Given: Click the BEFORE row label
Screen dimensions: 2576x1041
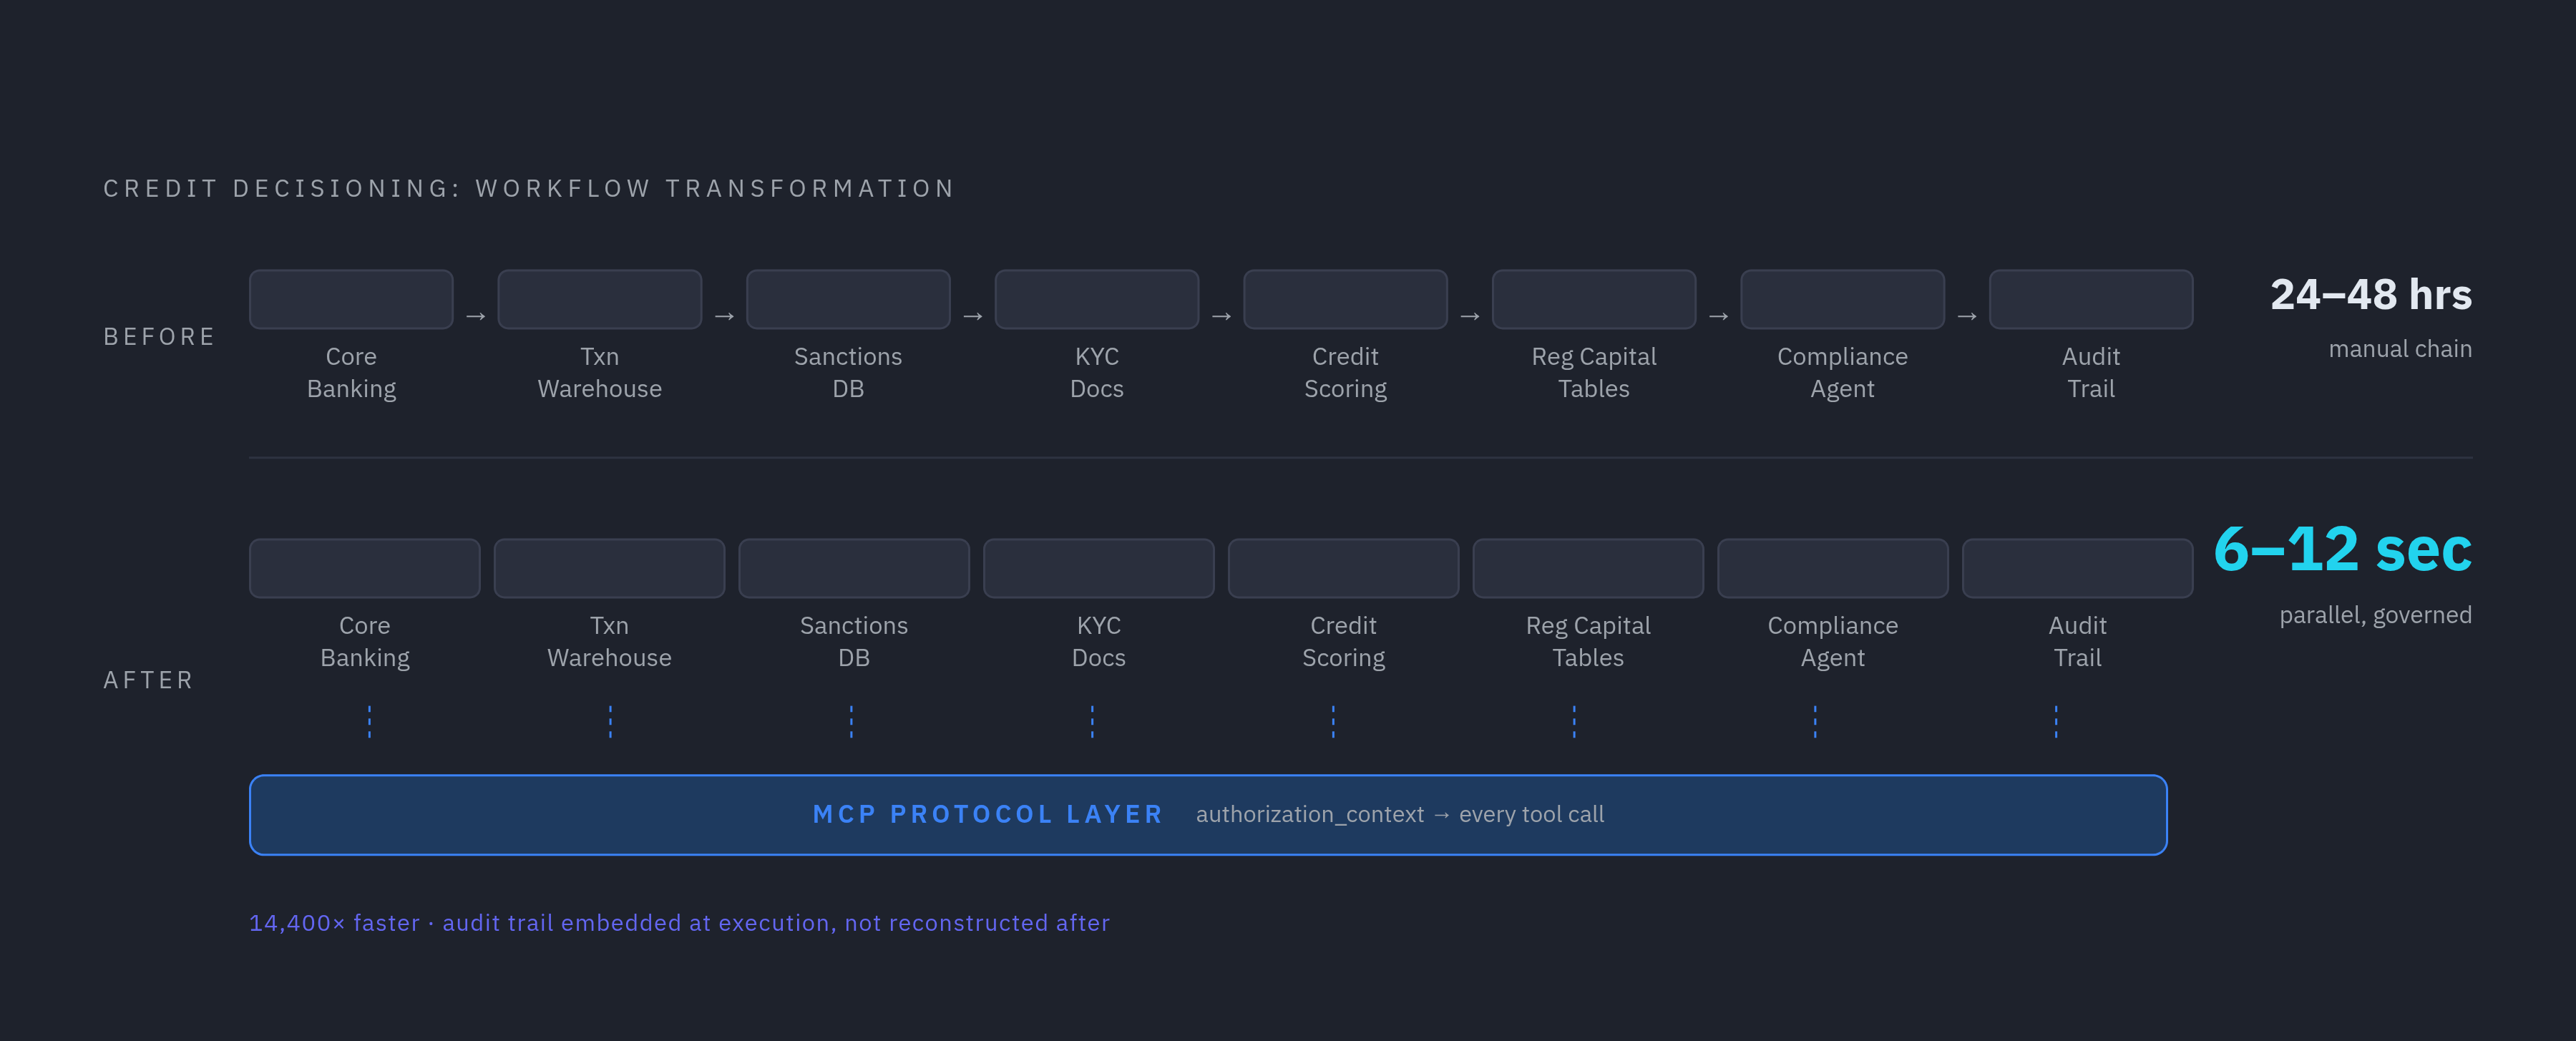Looking at the screenshot, I should [159, 337].
